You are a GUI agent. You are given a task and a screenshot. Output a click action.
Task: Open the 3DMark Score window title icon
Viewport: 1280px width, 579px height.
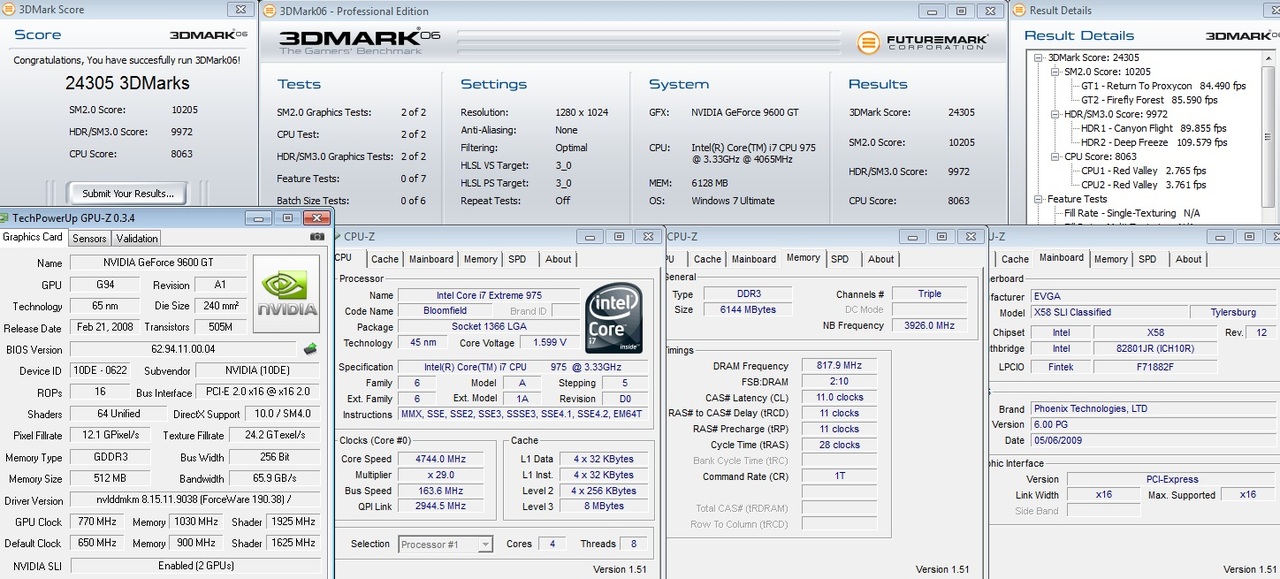pos(9,10)
